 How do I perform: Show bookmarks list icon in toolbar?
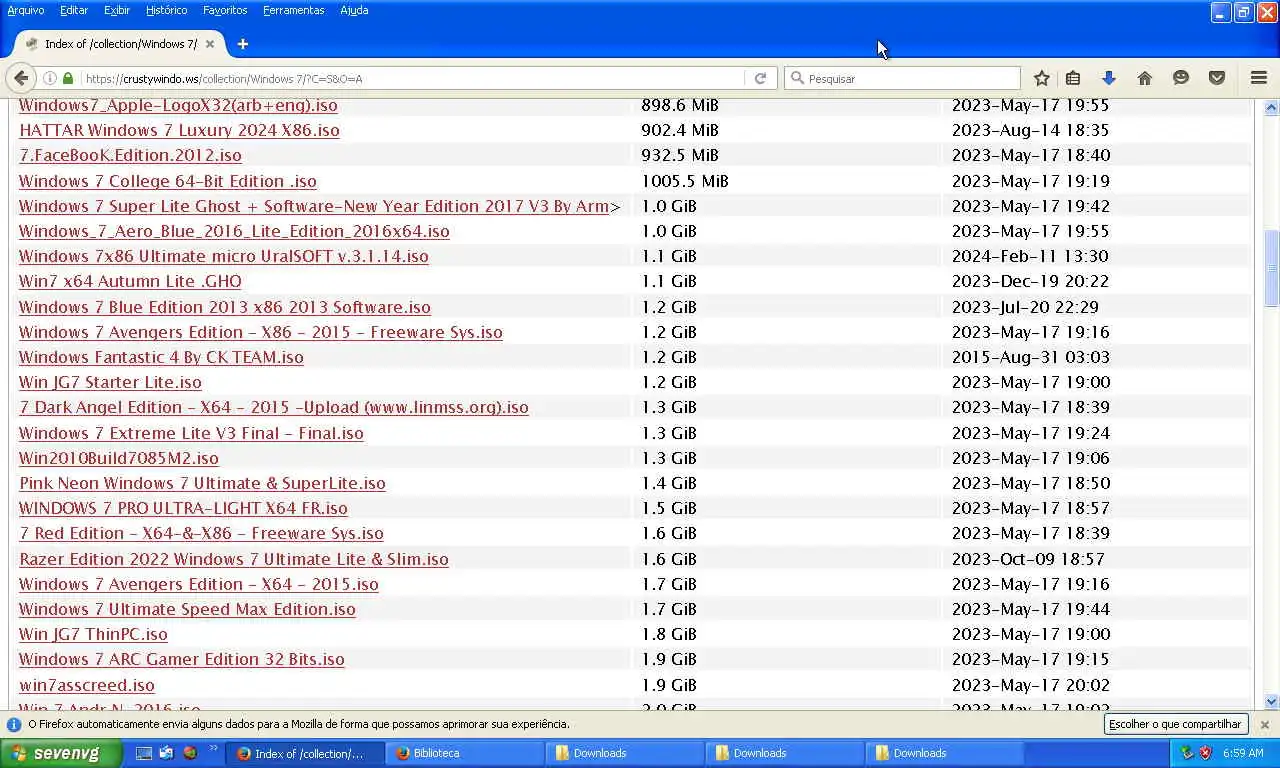[x=1073, y=78]
